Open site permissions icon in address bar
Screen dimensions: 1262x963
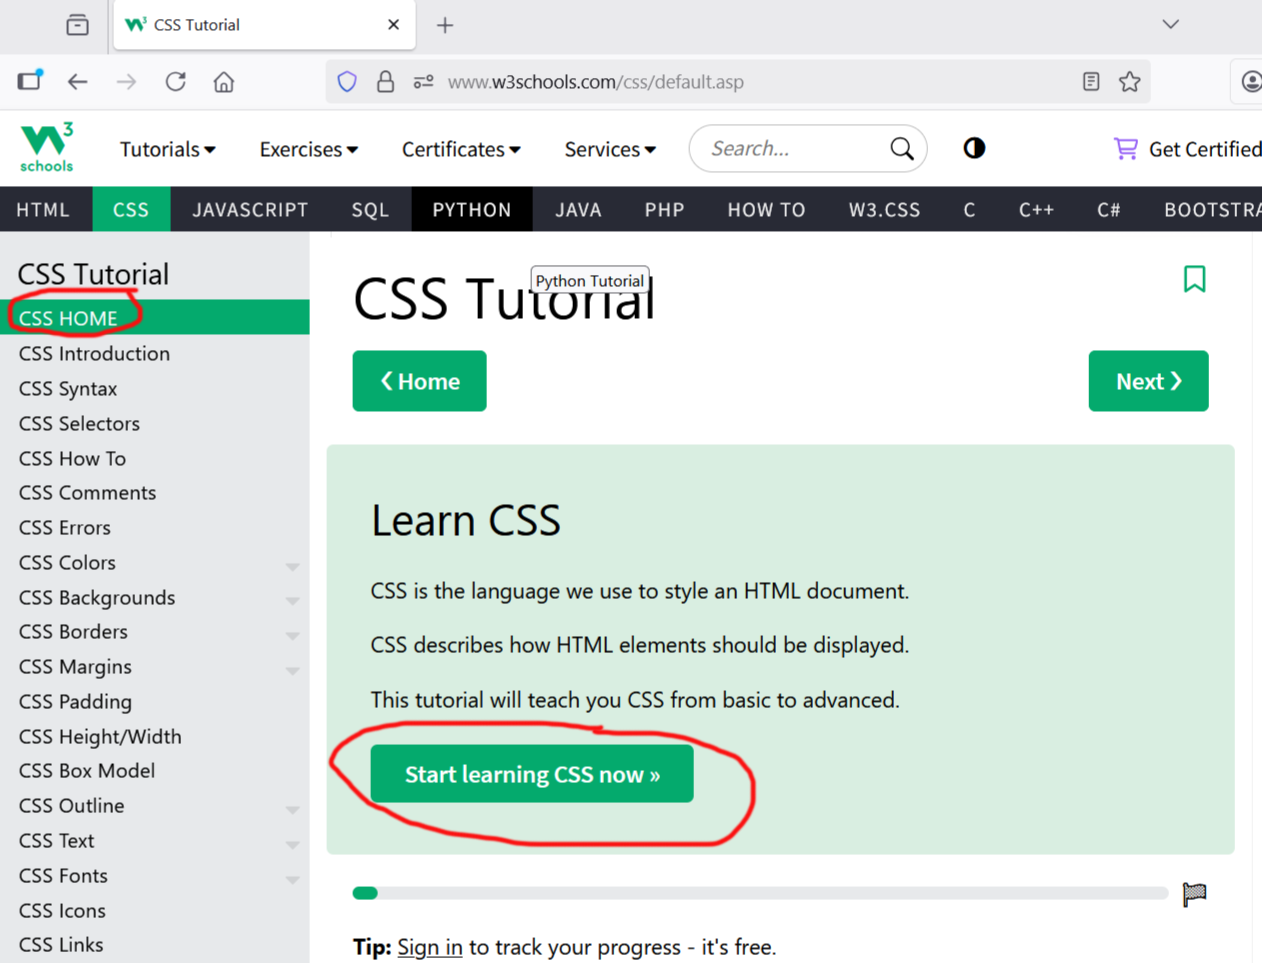pos(424,82)
